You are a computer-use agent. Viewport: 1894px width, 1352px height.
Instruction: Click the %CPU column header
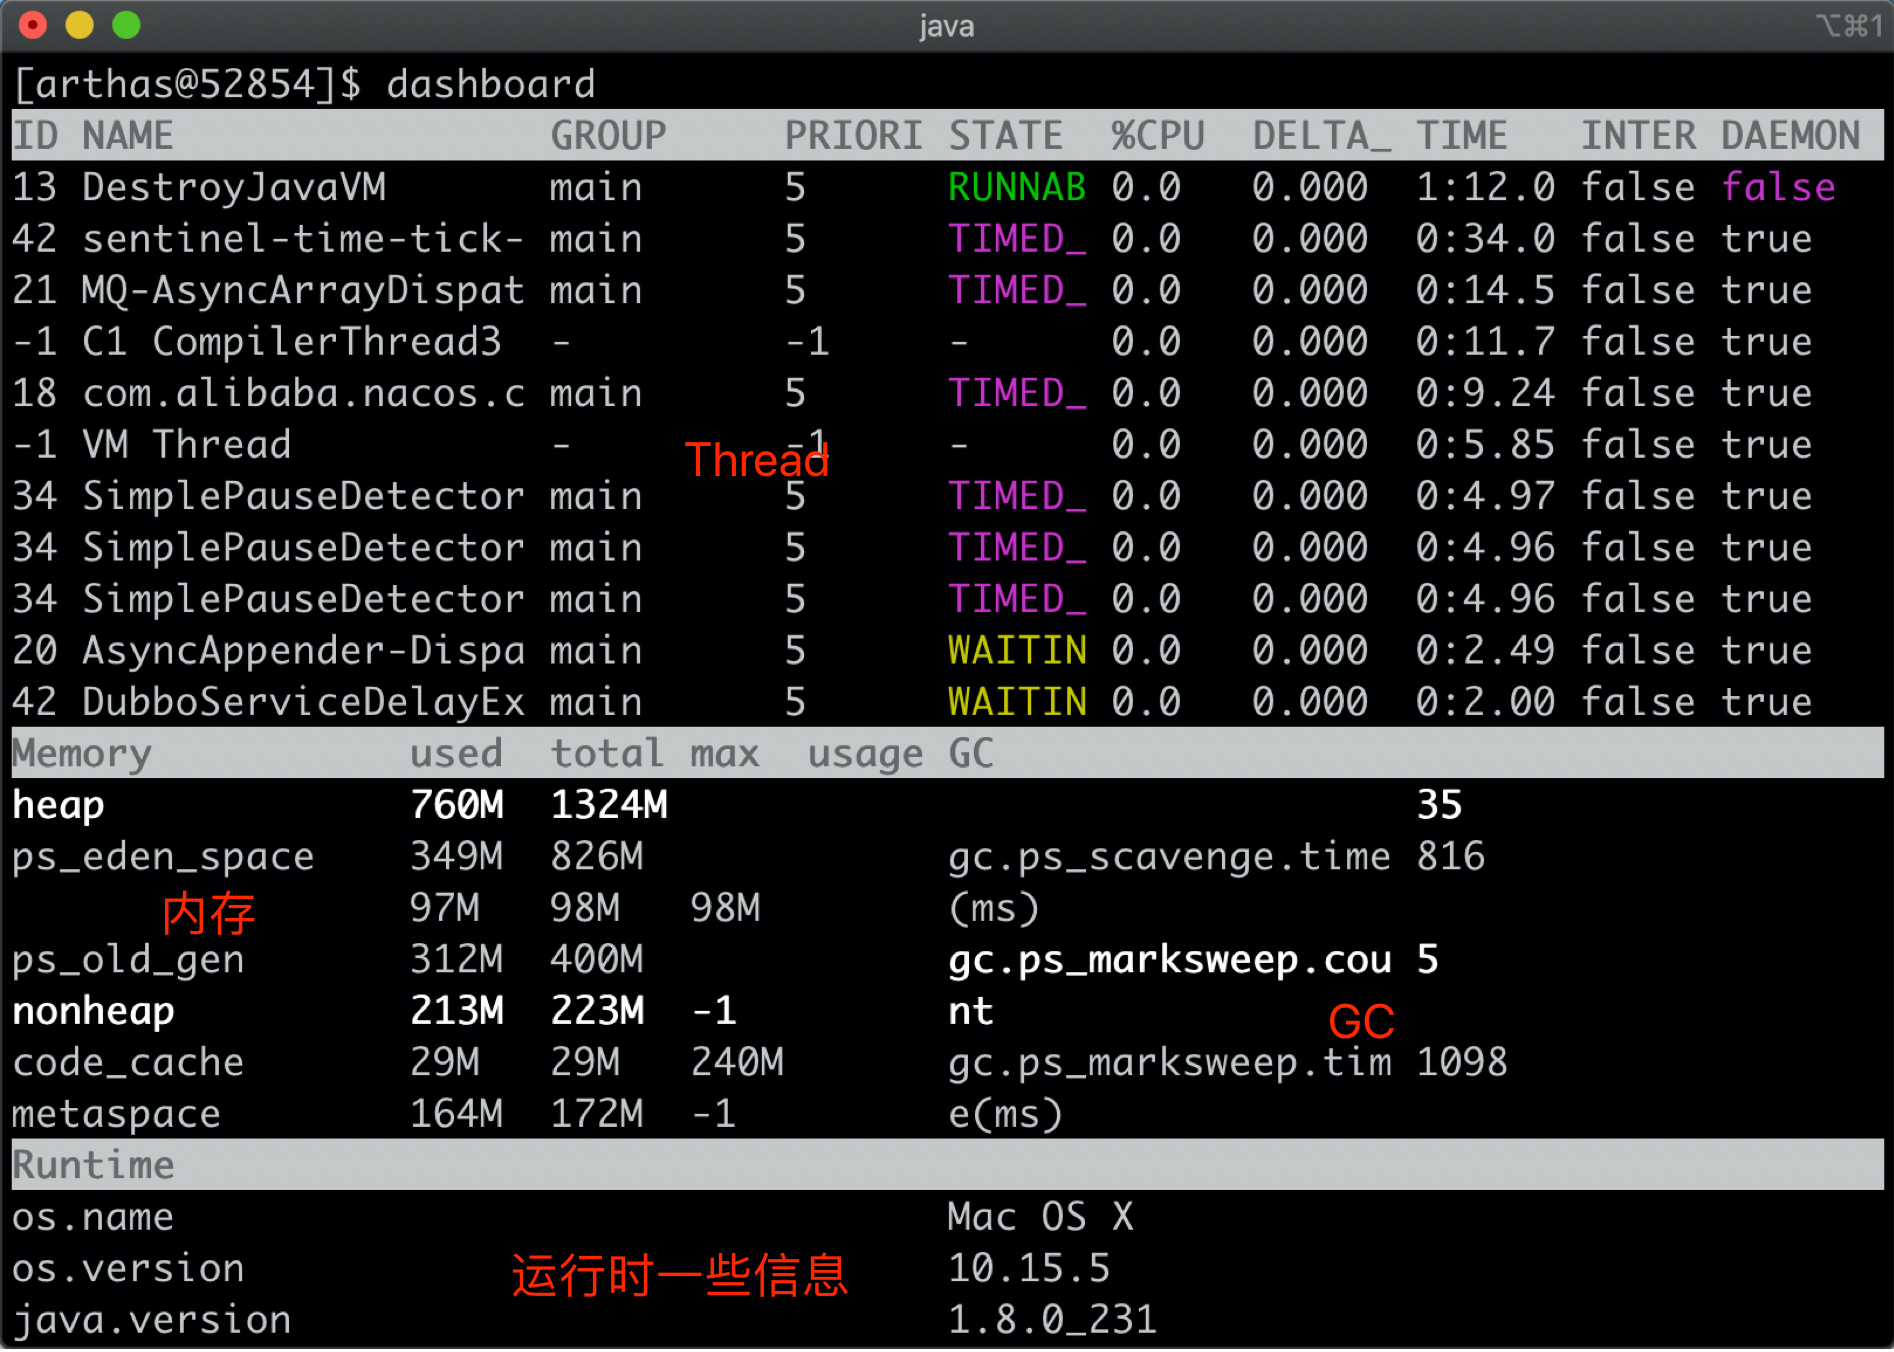1156,134
